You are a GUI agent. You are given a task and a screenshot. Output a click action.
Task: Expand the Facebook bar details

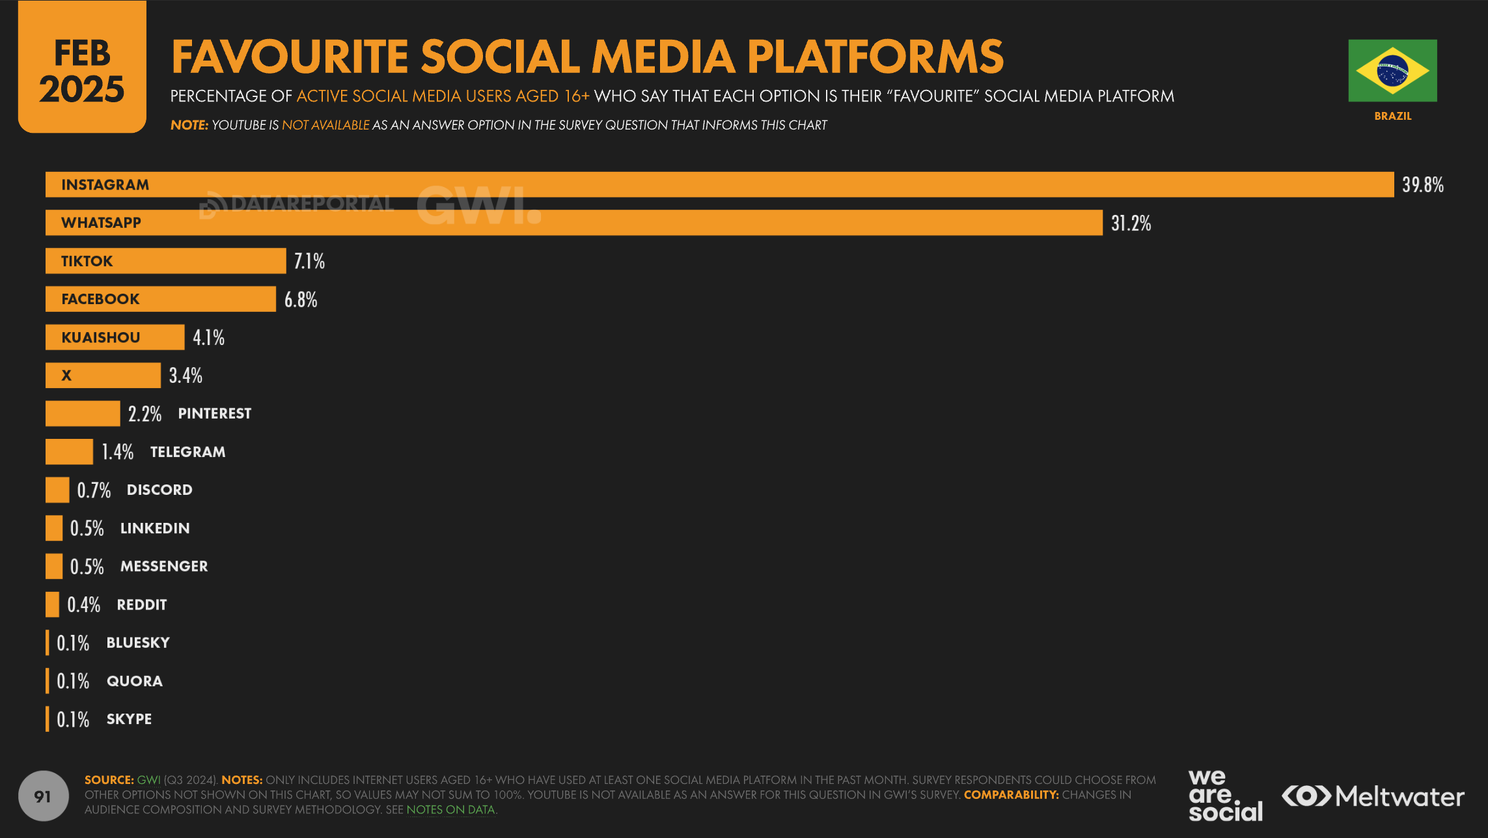point(160,299)
